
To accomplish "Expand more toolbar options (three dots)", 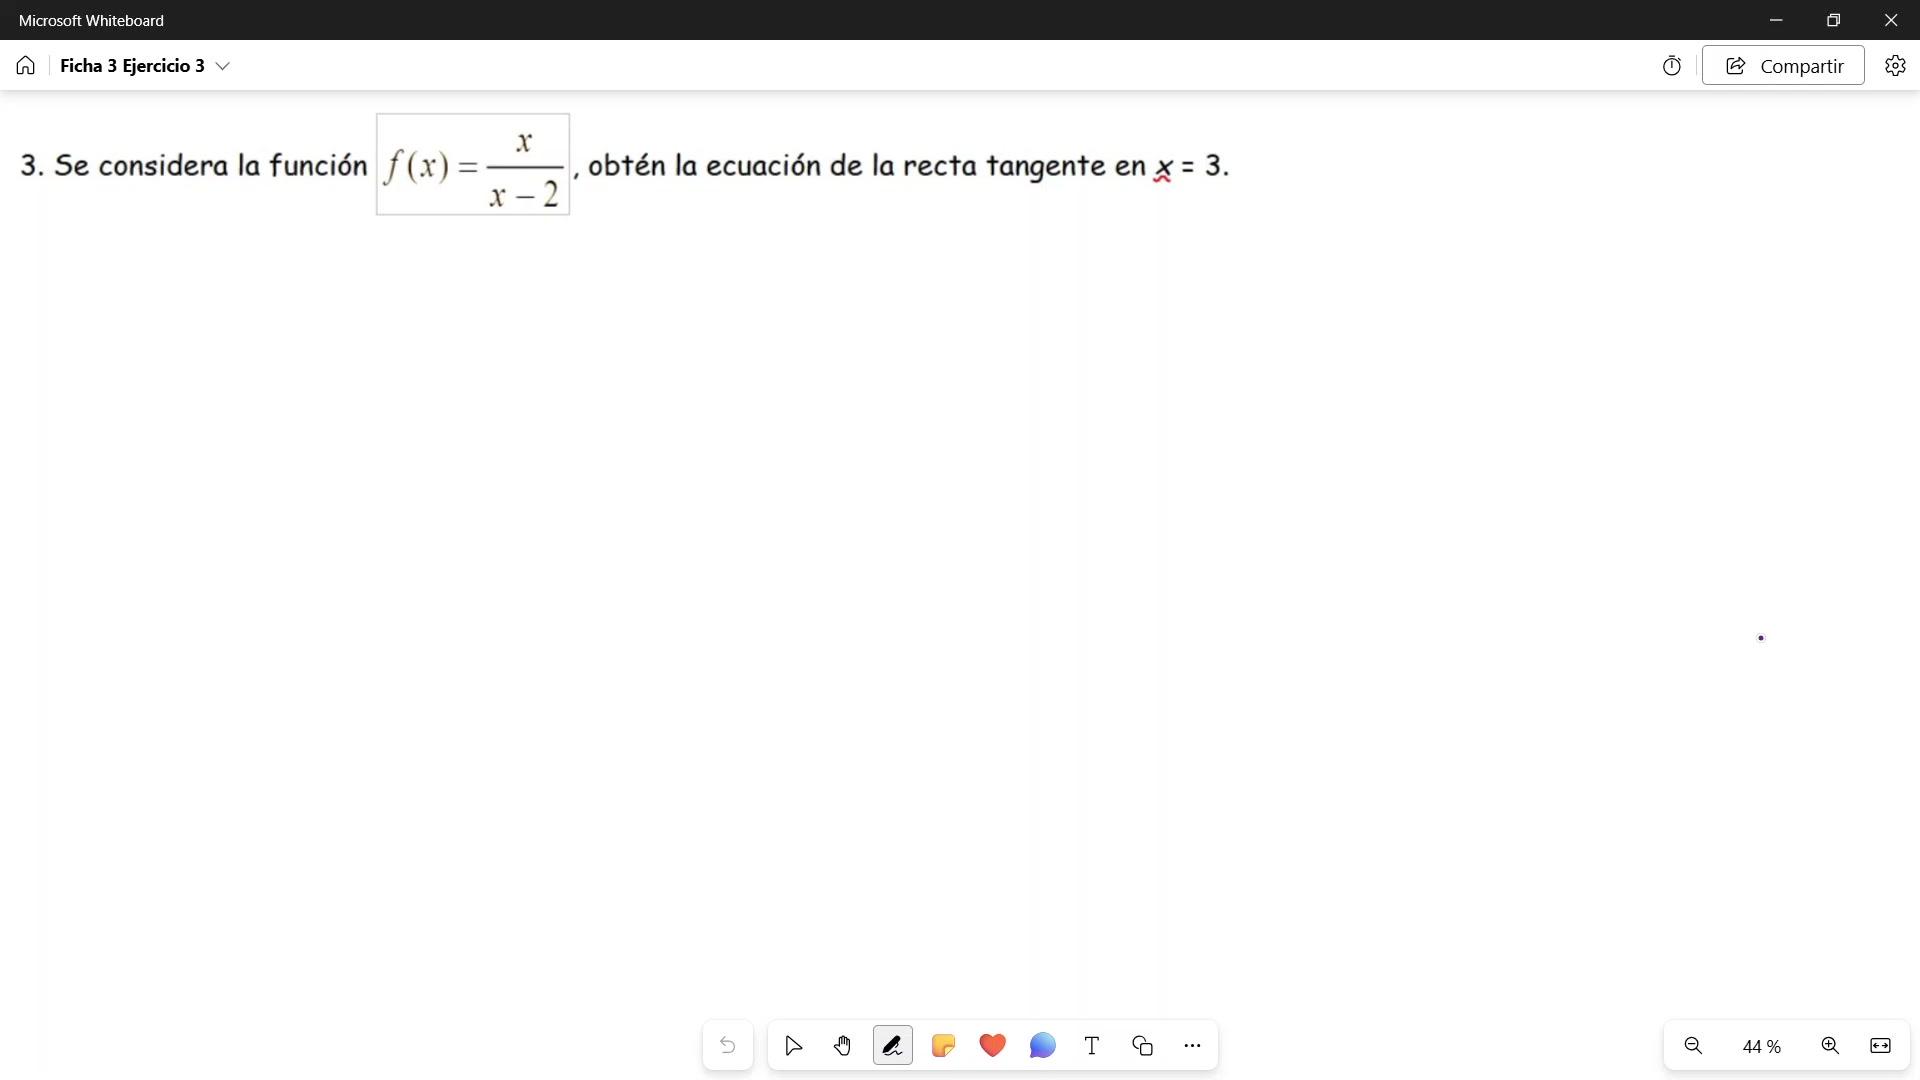I will tap(1192, 1046).
